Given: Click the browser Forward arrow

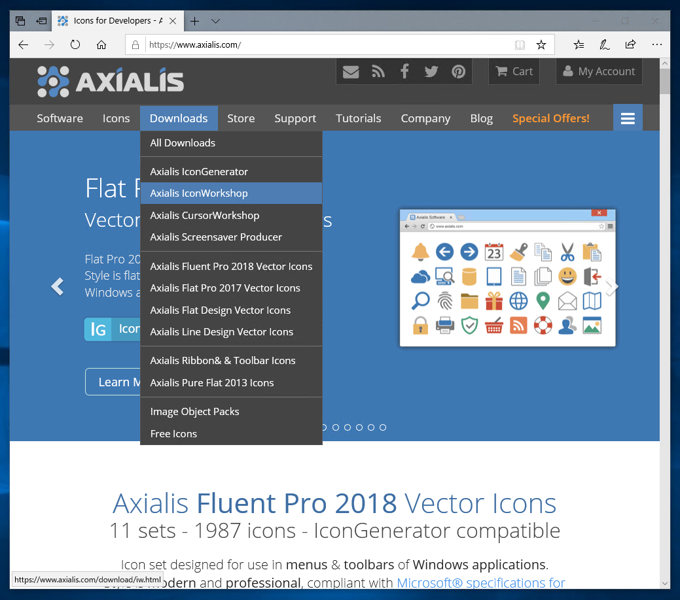Looking at the screenshot, I should 49,45.
